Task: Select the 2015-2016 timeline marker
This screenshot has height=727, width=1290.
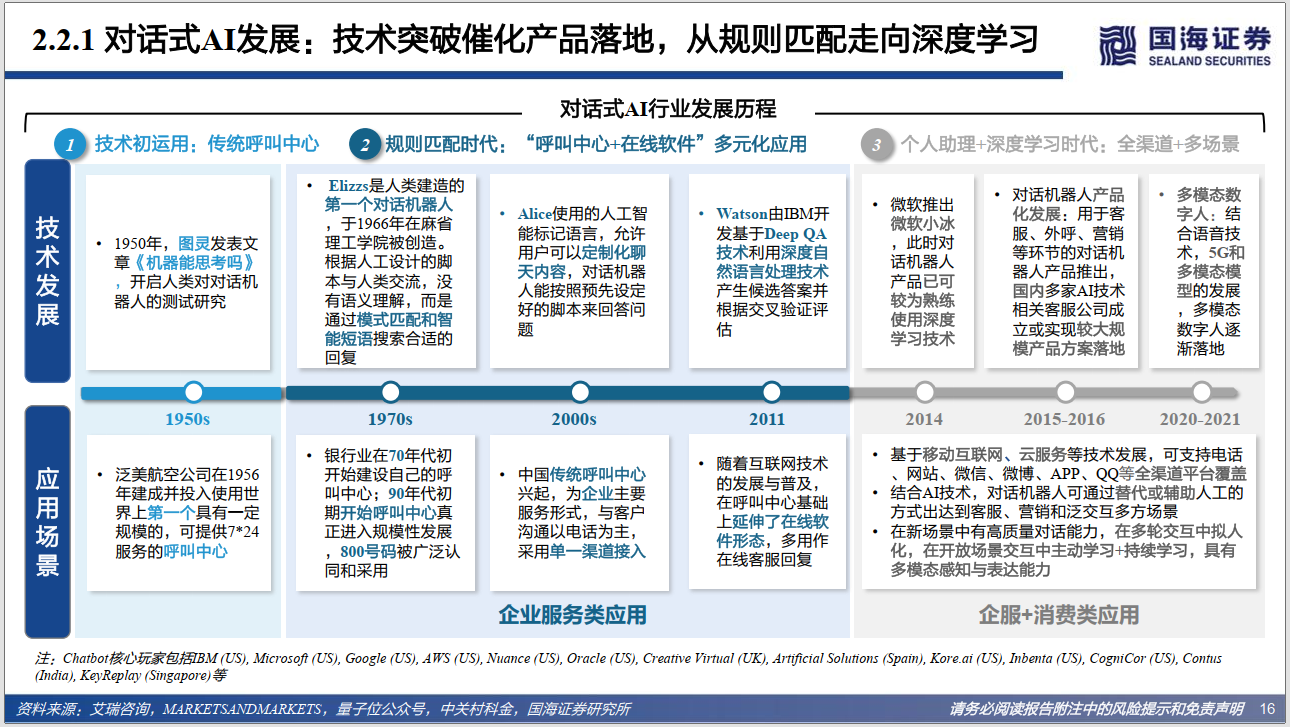Action: 1066,391
